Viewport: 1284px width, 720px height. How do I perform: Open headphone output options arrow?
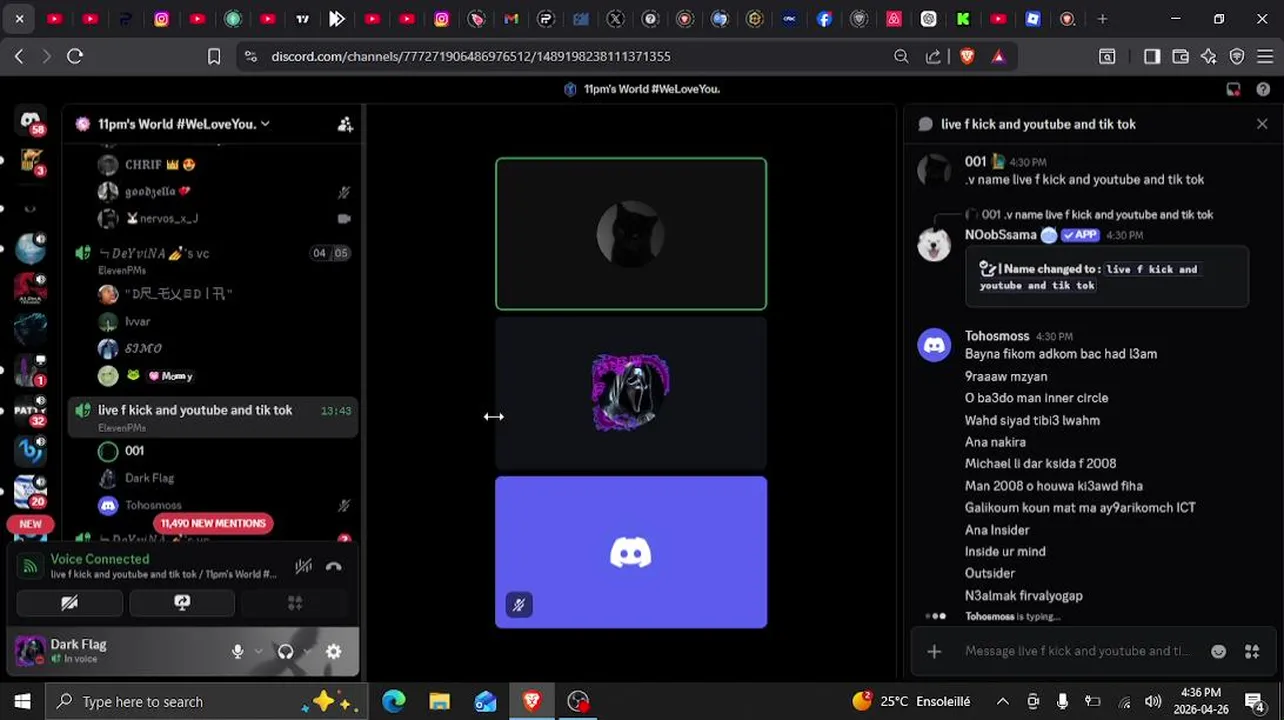(x=306, y=651)
